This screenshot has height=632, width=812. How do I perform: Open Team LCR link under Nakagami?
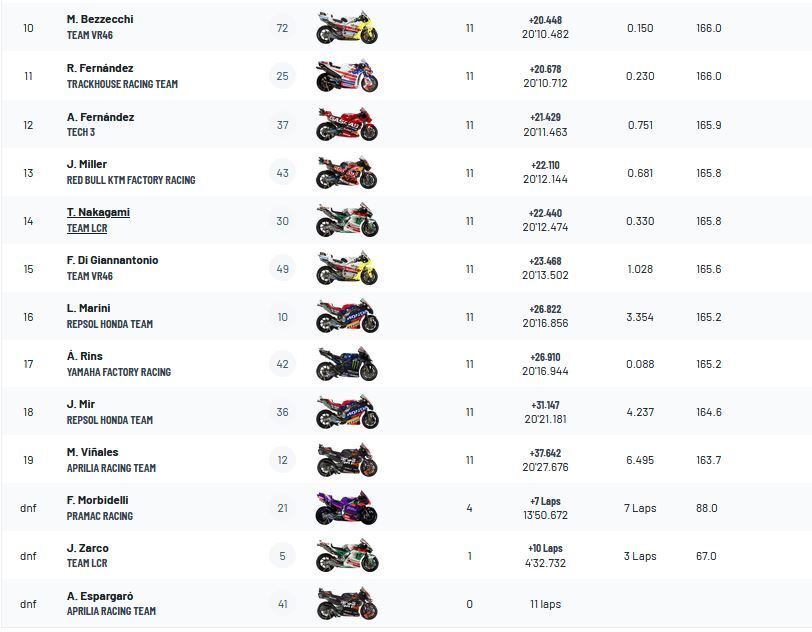coord(87,228)
